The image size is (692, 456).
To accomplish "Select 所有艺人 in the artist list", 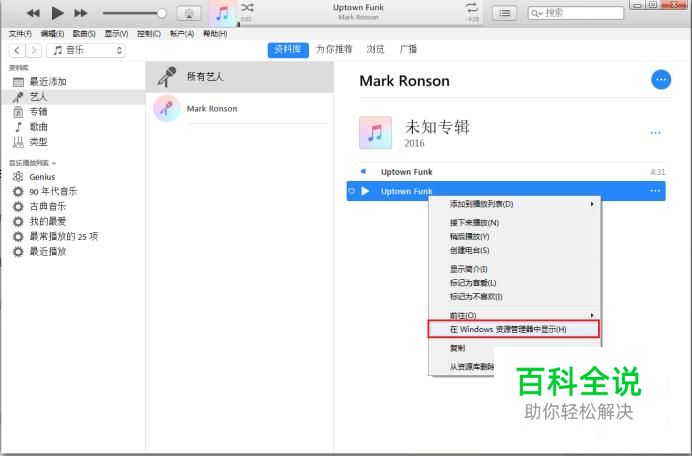I will pyautogui.click(x=240, y=77).
